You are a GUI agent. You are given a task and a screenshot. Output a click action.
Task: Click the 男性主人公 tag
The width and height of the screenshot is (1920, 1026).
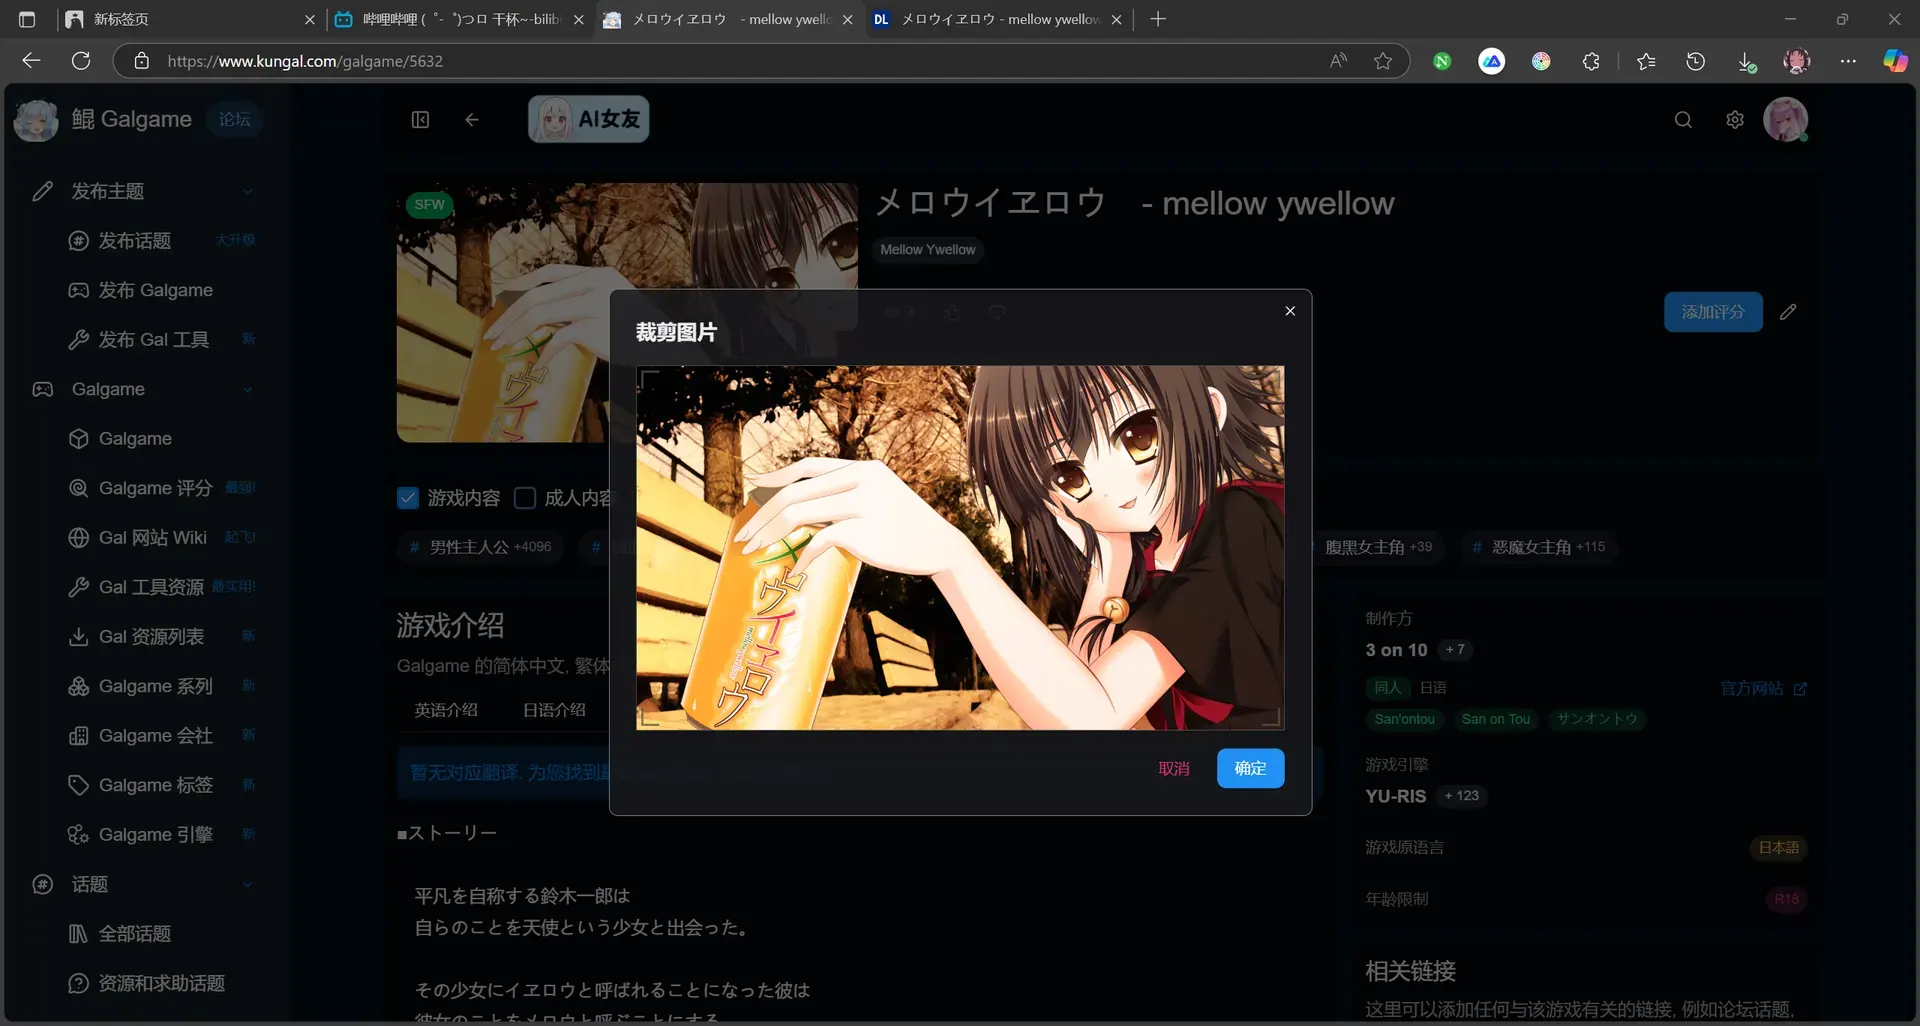tap(480, 547)
